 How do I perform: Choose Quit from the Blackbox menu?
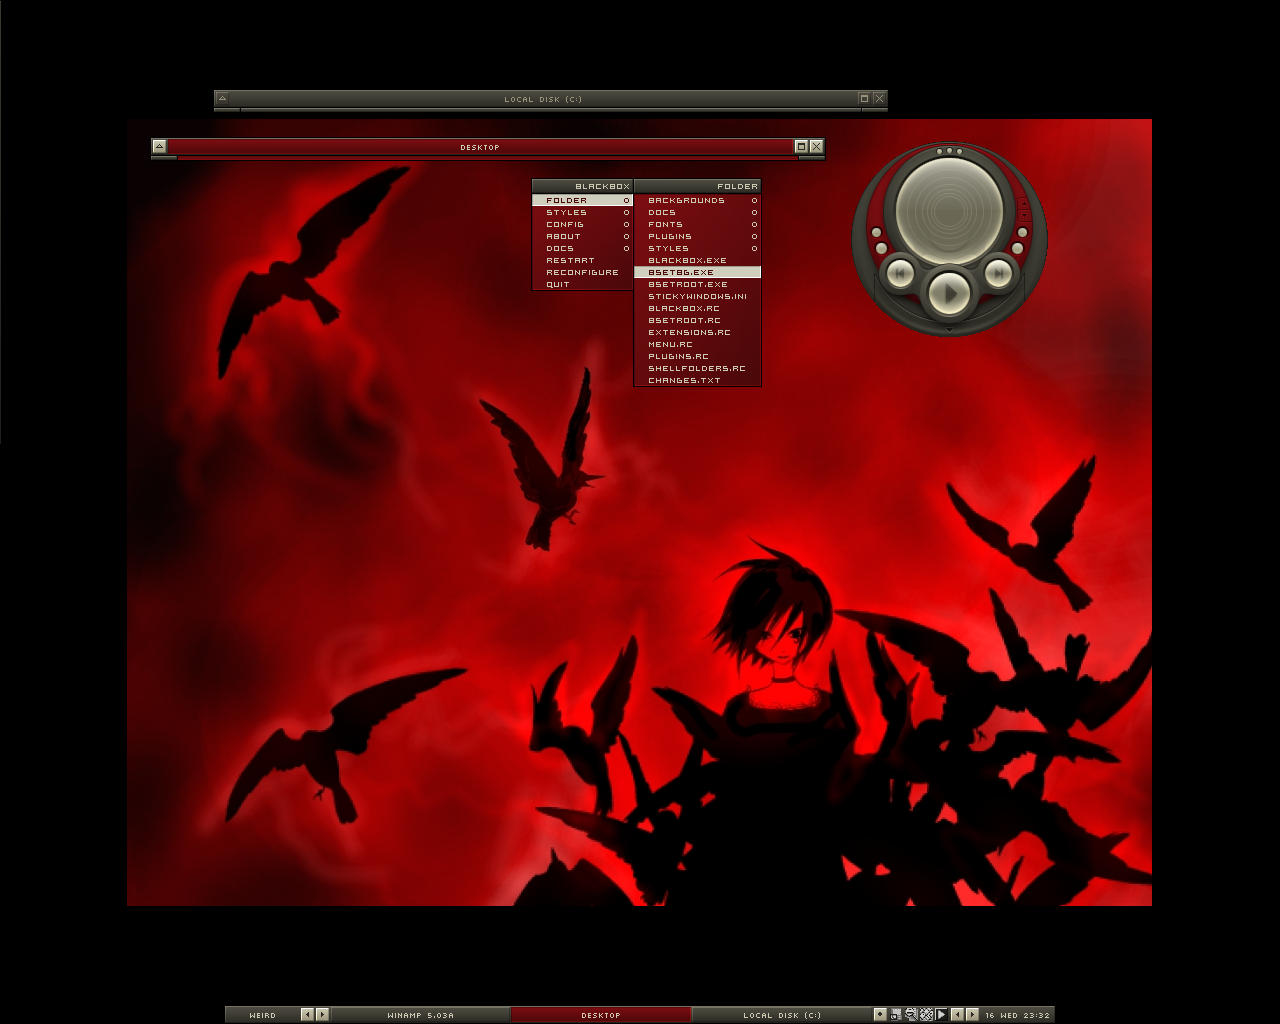(x=582, y=284)
